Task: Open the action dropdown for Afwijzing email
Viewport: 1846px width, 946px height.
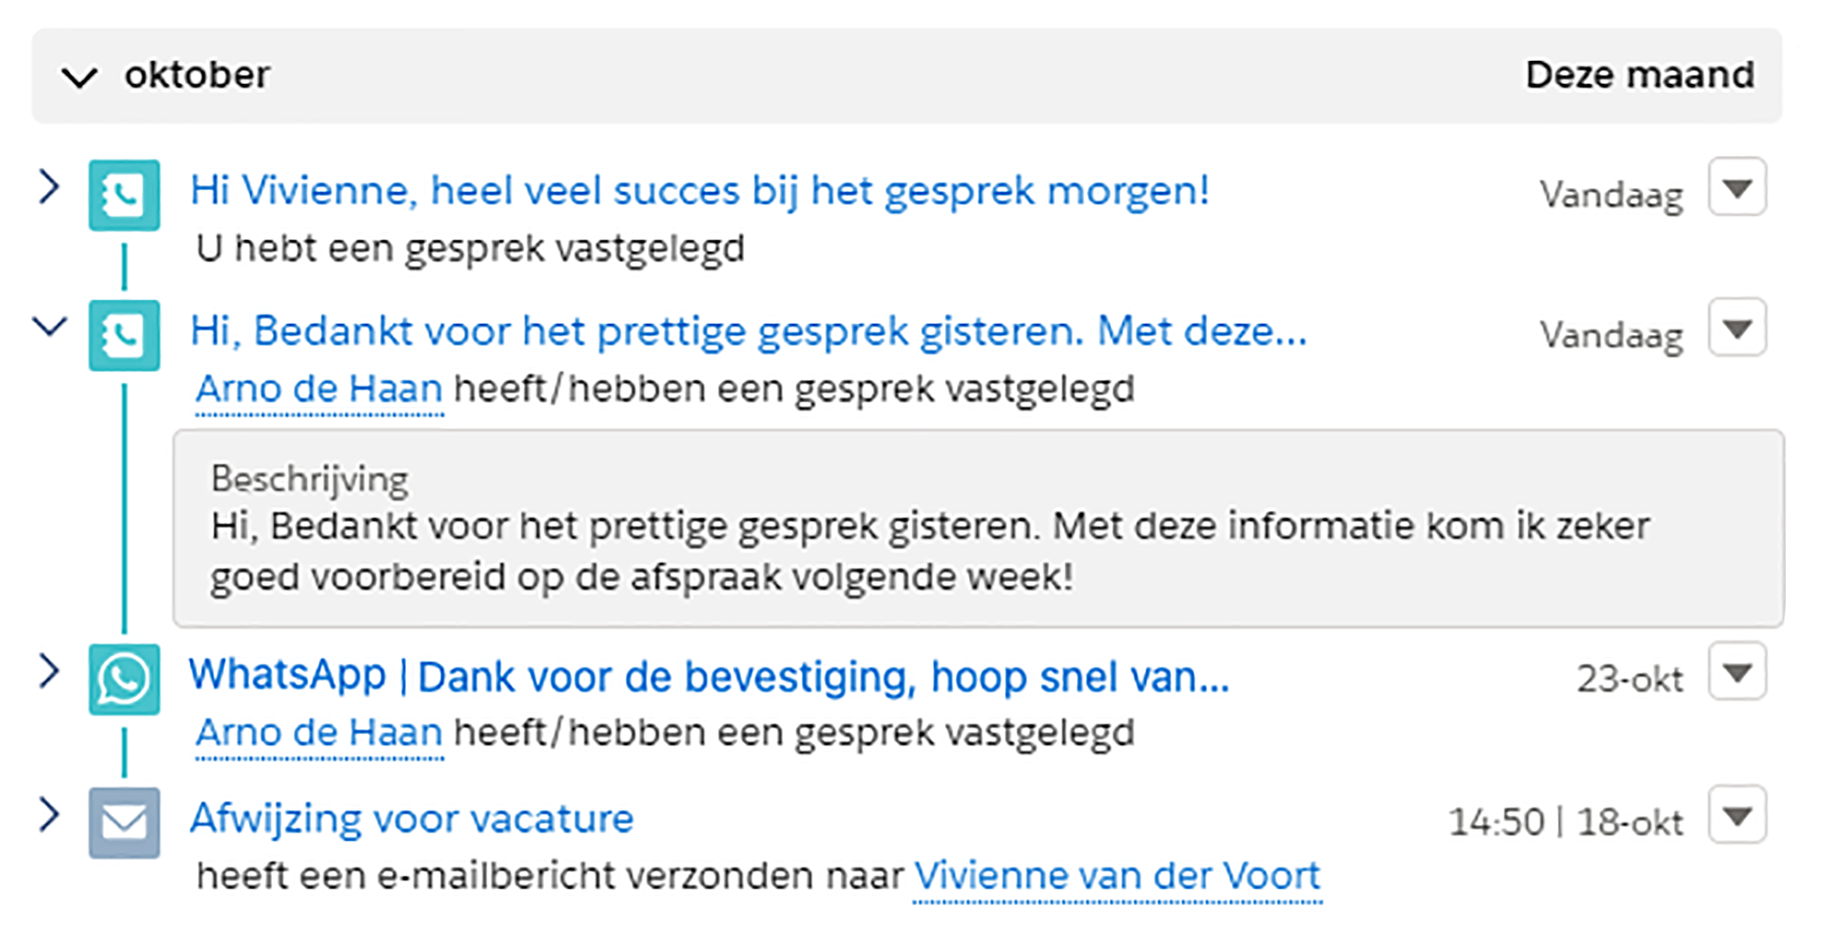Action: point(1737,815)
